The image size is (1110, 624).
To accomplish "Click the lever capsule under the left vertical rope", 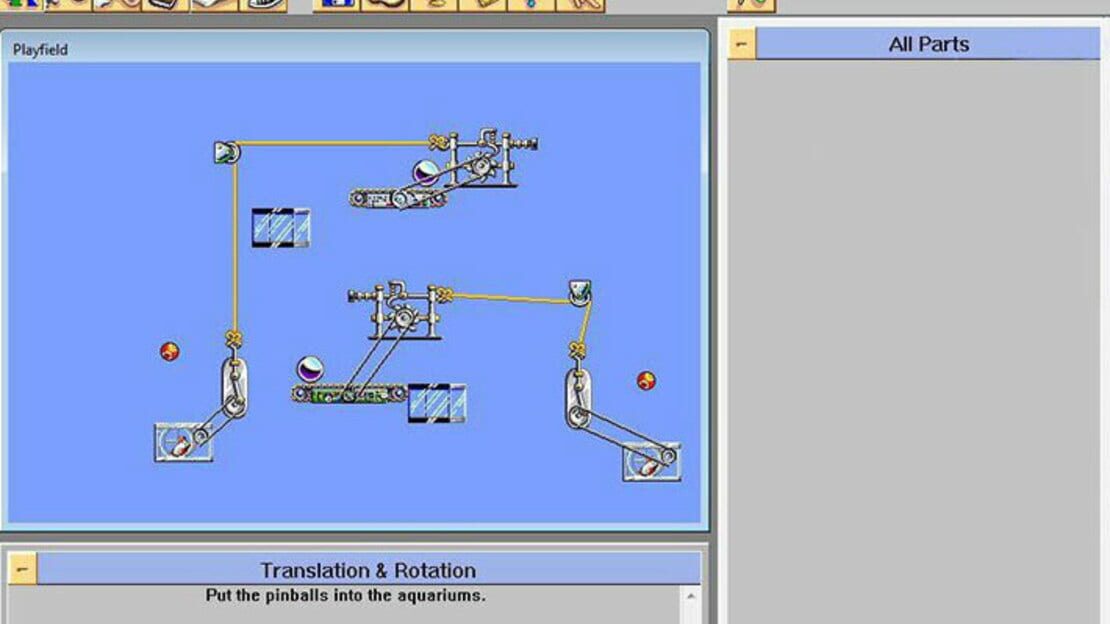I will point(234,388).
